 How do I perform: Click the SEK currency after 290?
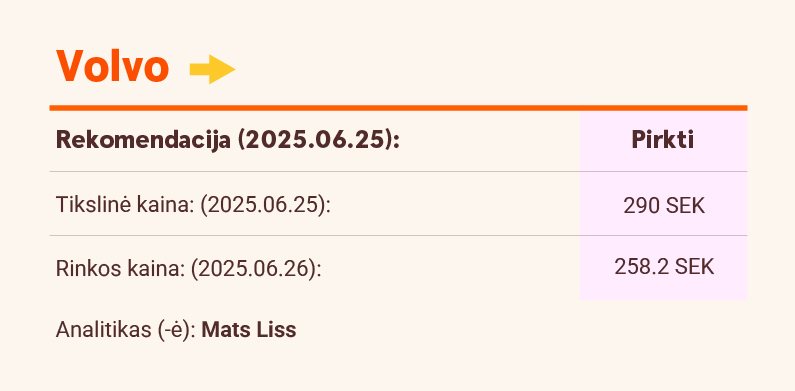click(685, 206)
